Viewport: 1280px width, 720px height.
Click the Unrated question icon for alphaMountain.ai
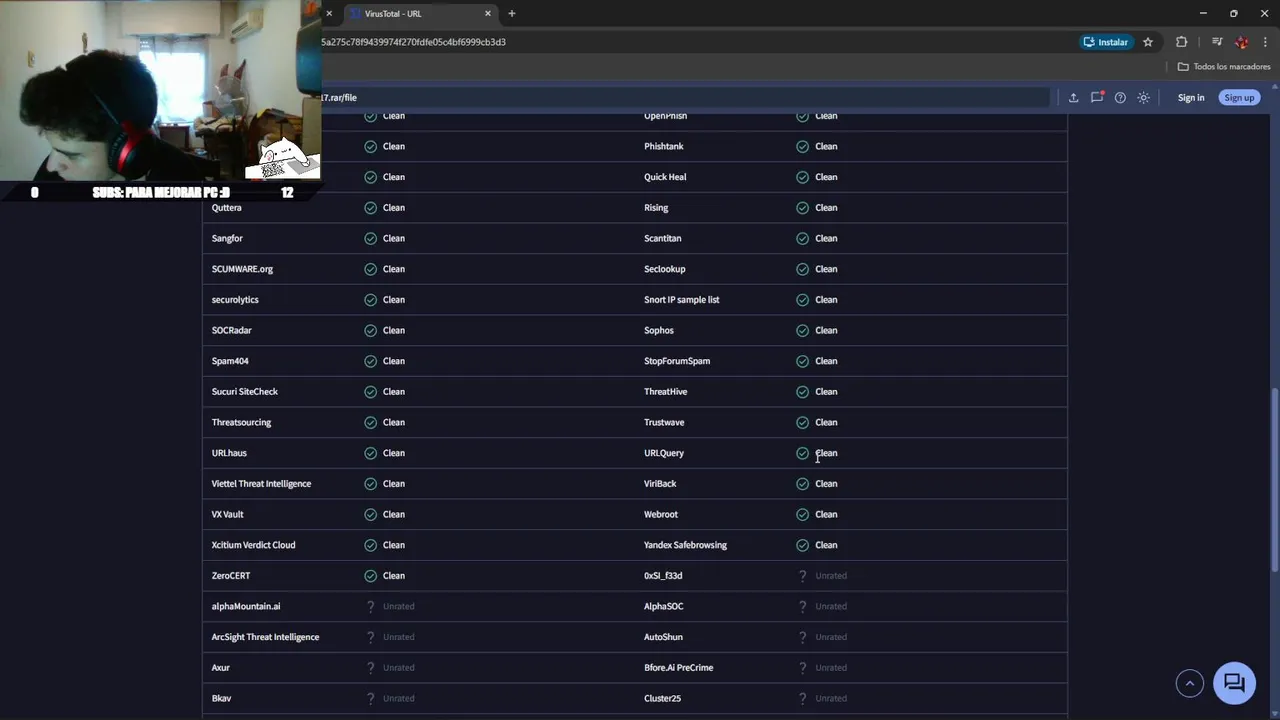370,606
